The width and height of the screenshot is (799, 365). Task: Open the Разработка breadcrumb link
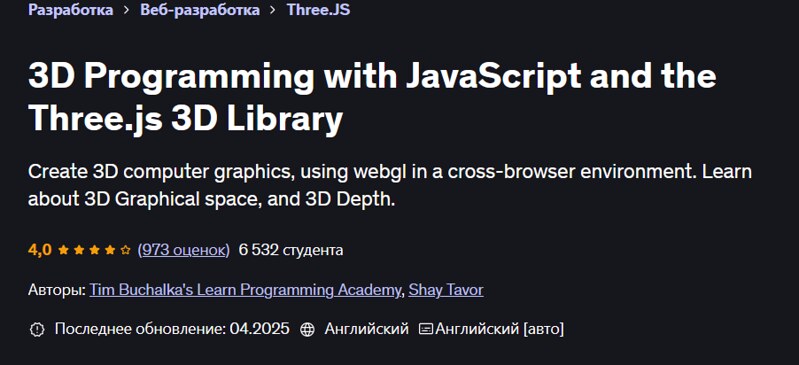71,10
